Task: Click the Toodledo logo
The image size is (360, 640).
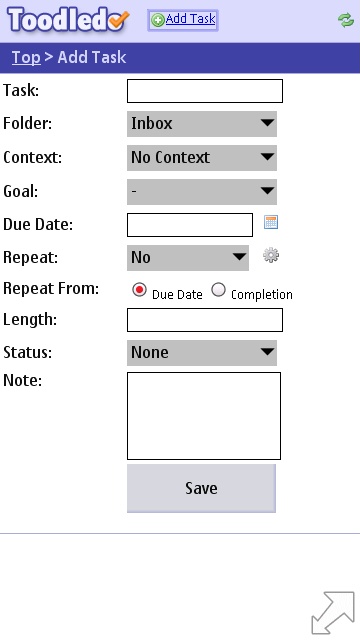Action: coord(68,20)
